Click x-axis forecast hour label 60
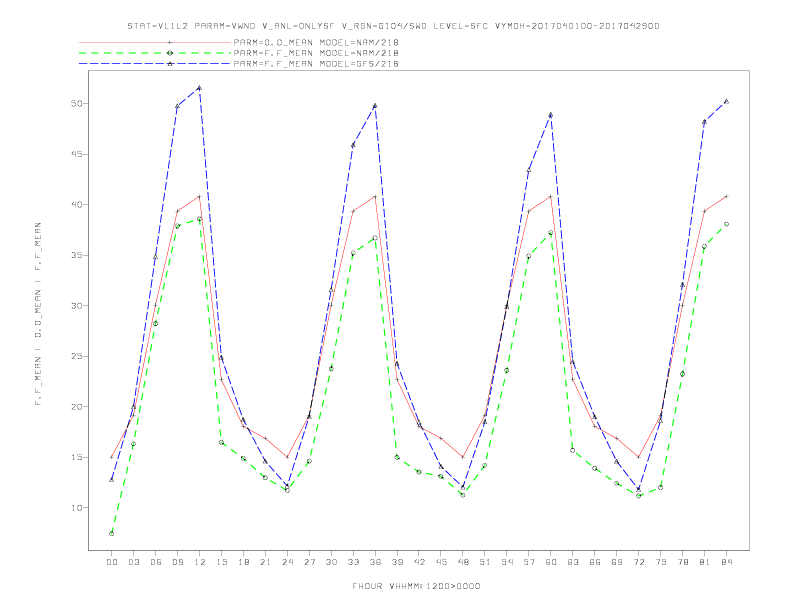 [x=551, y=562]
